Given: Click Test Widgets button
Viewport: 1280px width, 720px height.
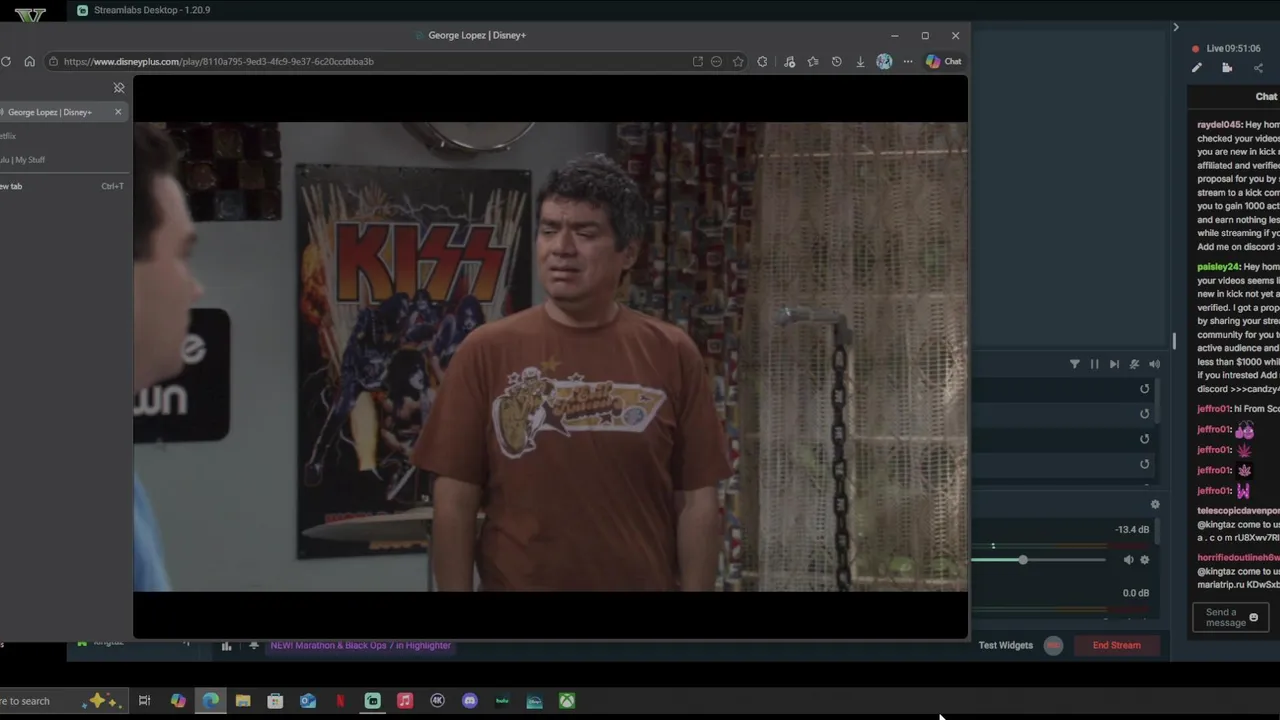Looking at the screenshot, I should click(1005, 645).
